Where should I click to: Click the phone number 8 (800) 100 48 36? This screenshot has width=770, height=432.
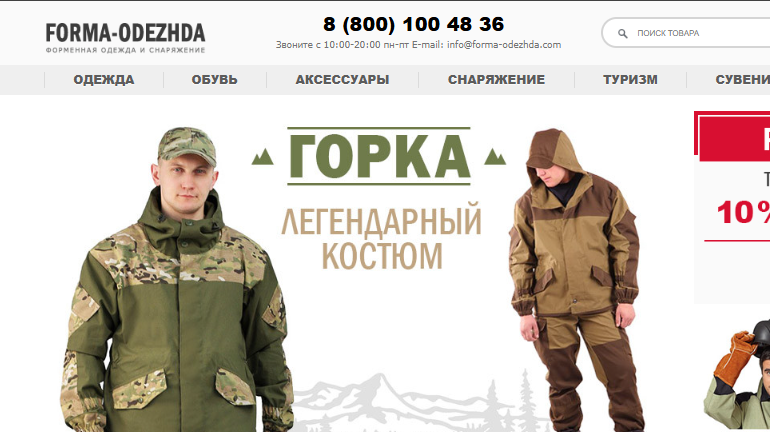pos(413,24)
